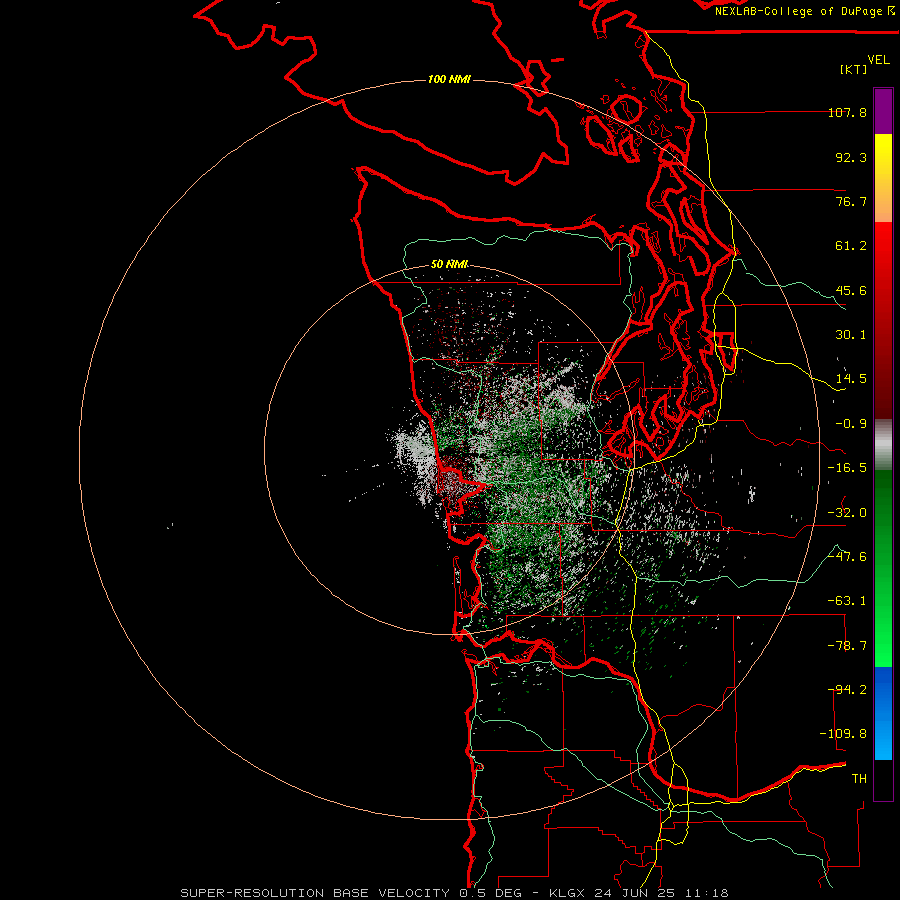Click the 100 NMI range ring label
Image resolution: width=900 pixels, height=900 pixels.
[449, 79]
